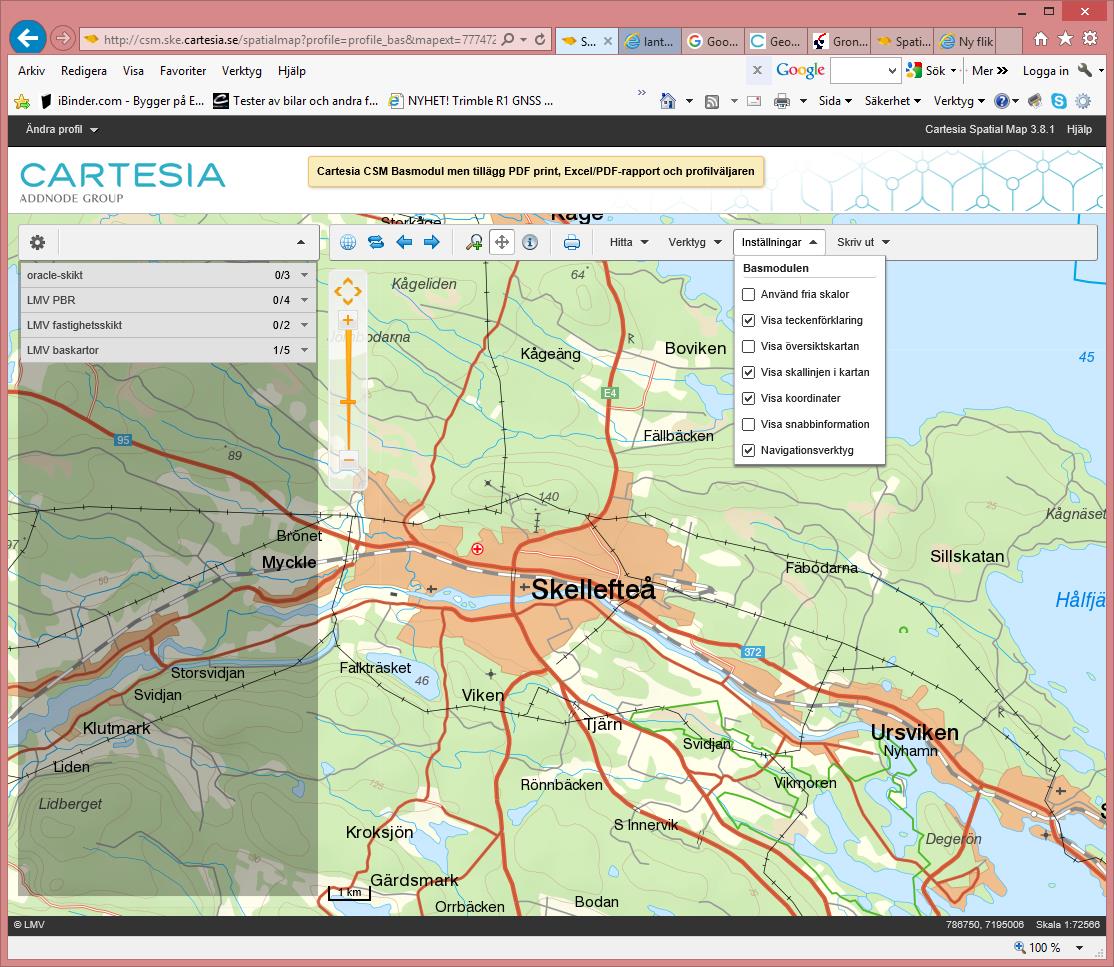1114x967 pixels.
Task: Enable 'Använd fria skalor' checkbox
Action: 748,294
